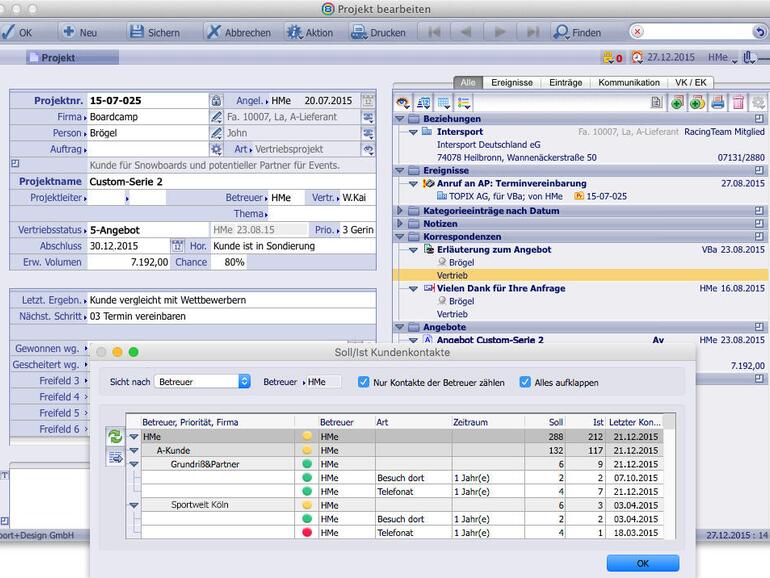Switch to the Ereignisse tab
The width and height of the screenshot is (770, 578).
[x=511, y=83]
